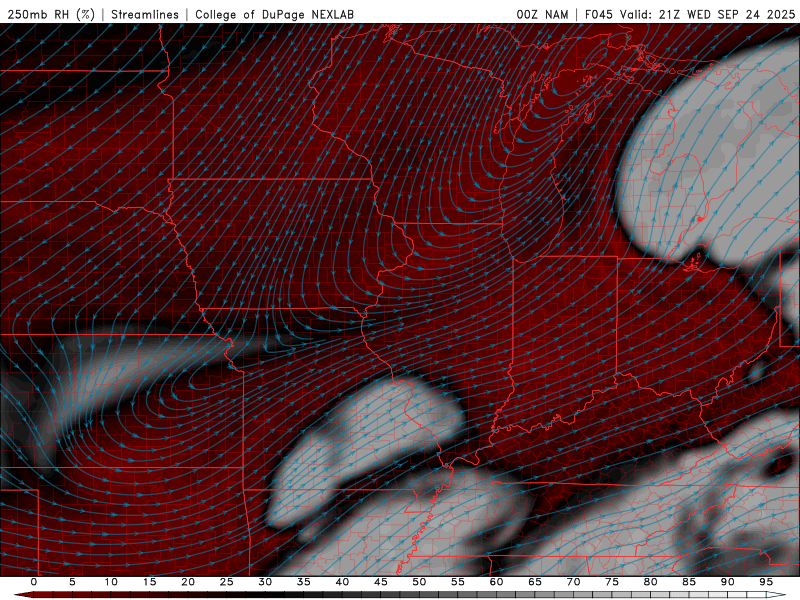800x600 pixels.
Task: Click the "250mb RH (%)" title text
Action: [51, 14]
